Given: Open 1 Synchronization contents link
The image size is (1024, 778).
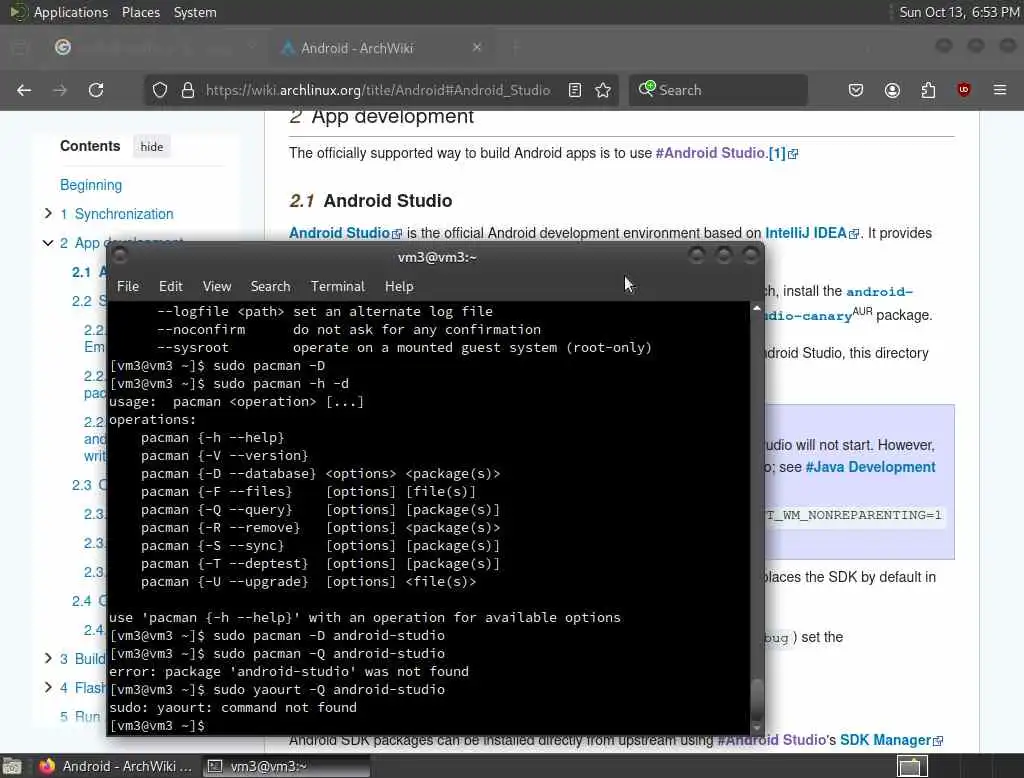Looking at the screenshot, I should pyautogui.click(x=117, y=214).
